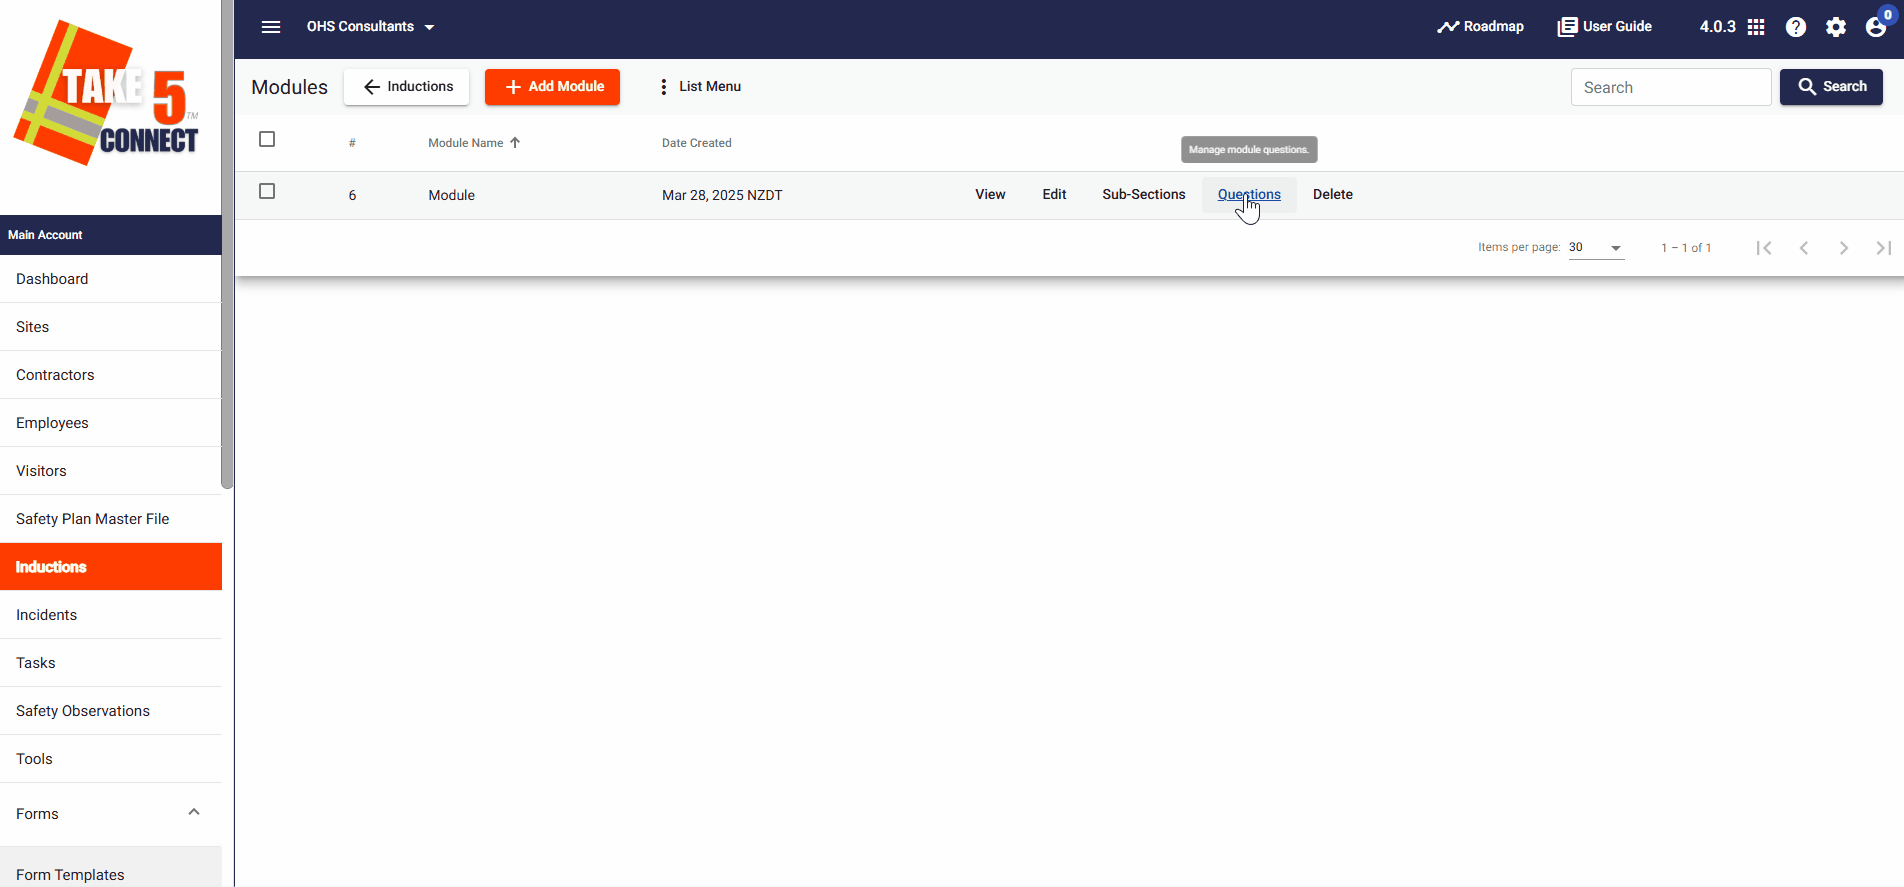The width and height of the screenshot is (1904, 887).
Task: Open the user account profile icon
Action: tap(1876, 27)
